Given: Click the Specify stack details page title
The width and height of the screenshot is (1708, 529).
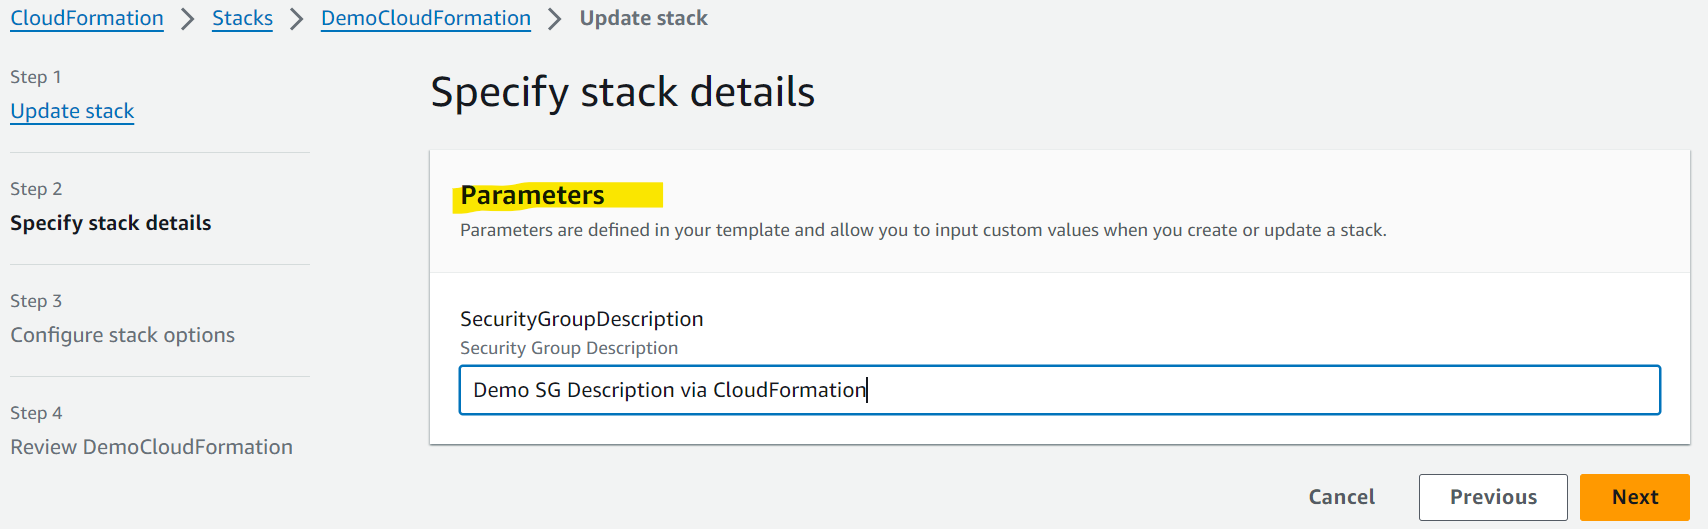Looking at the screenshot, I should click(623, 92).
